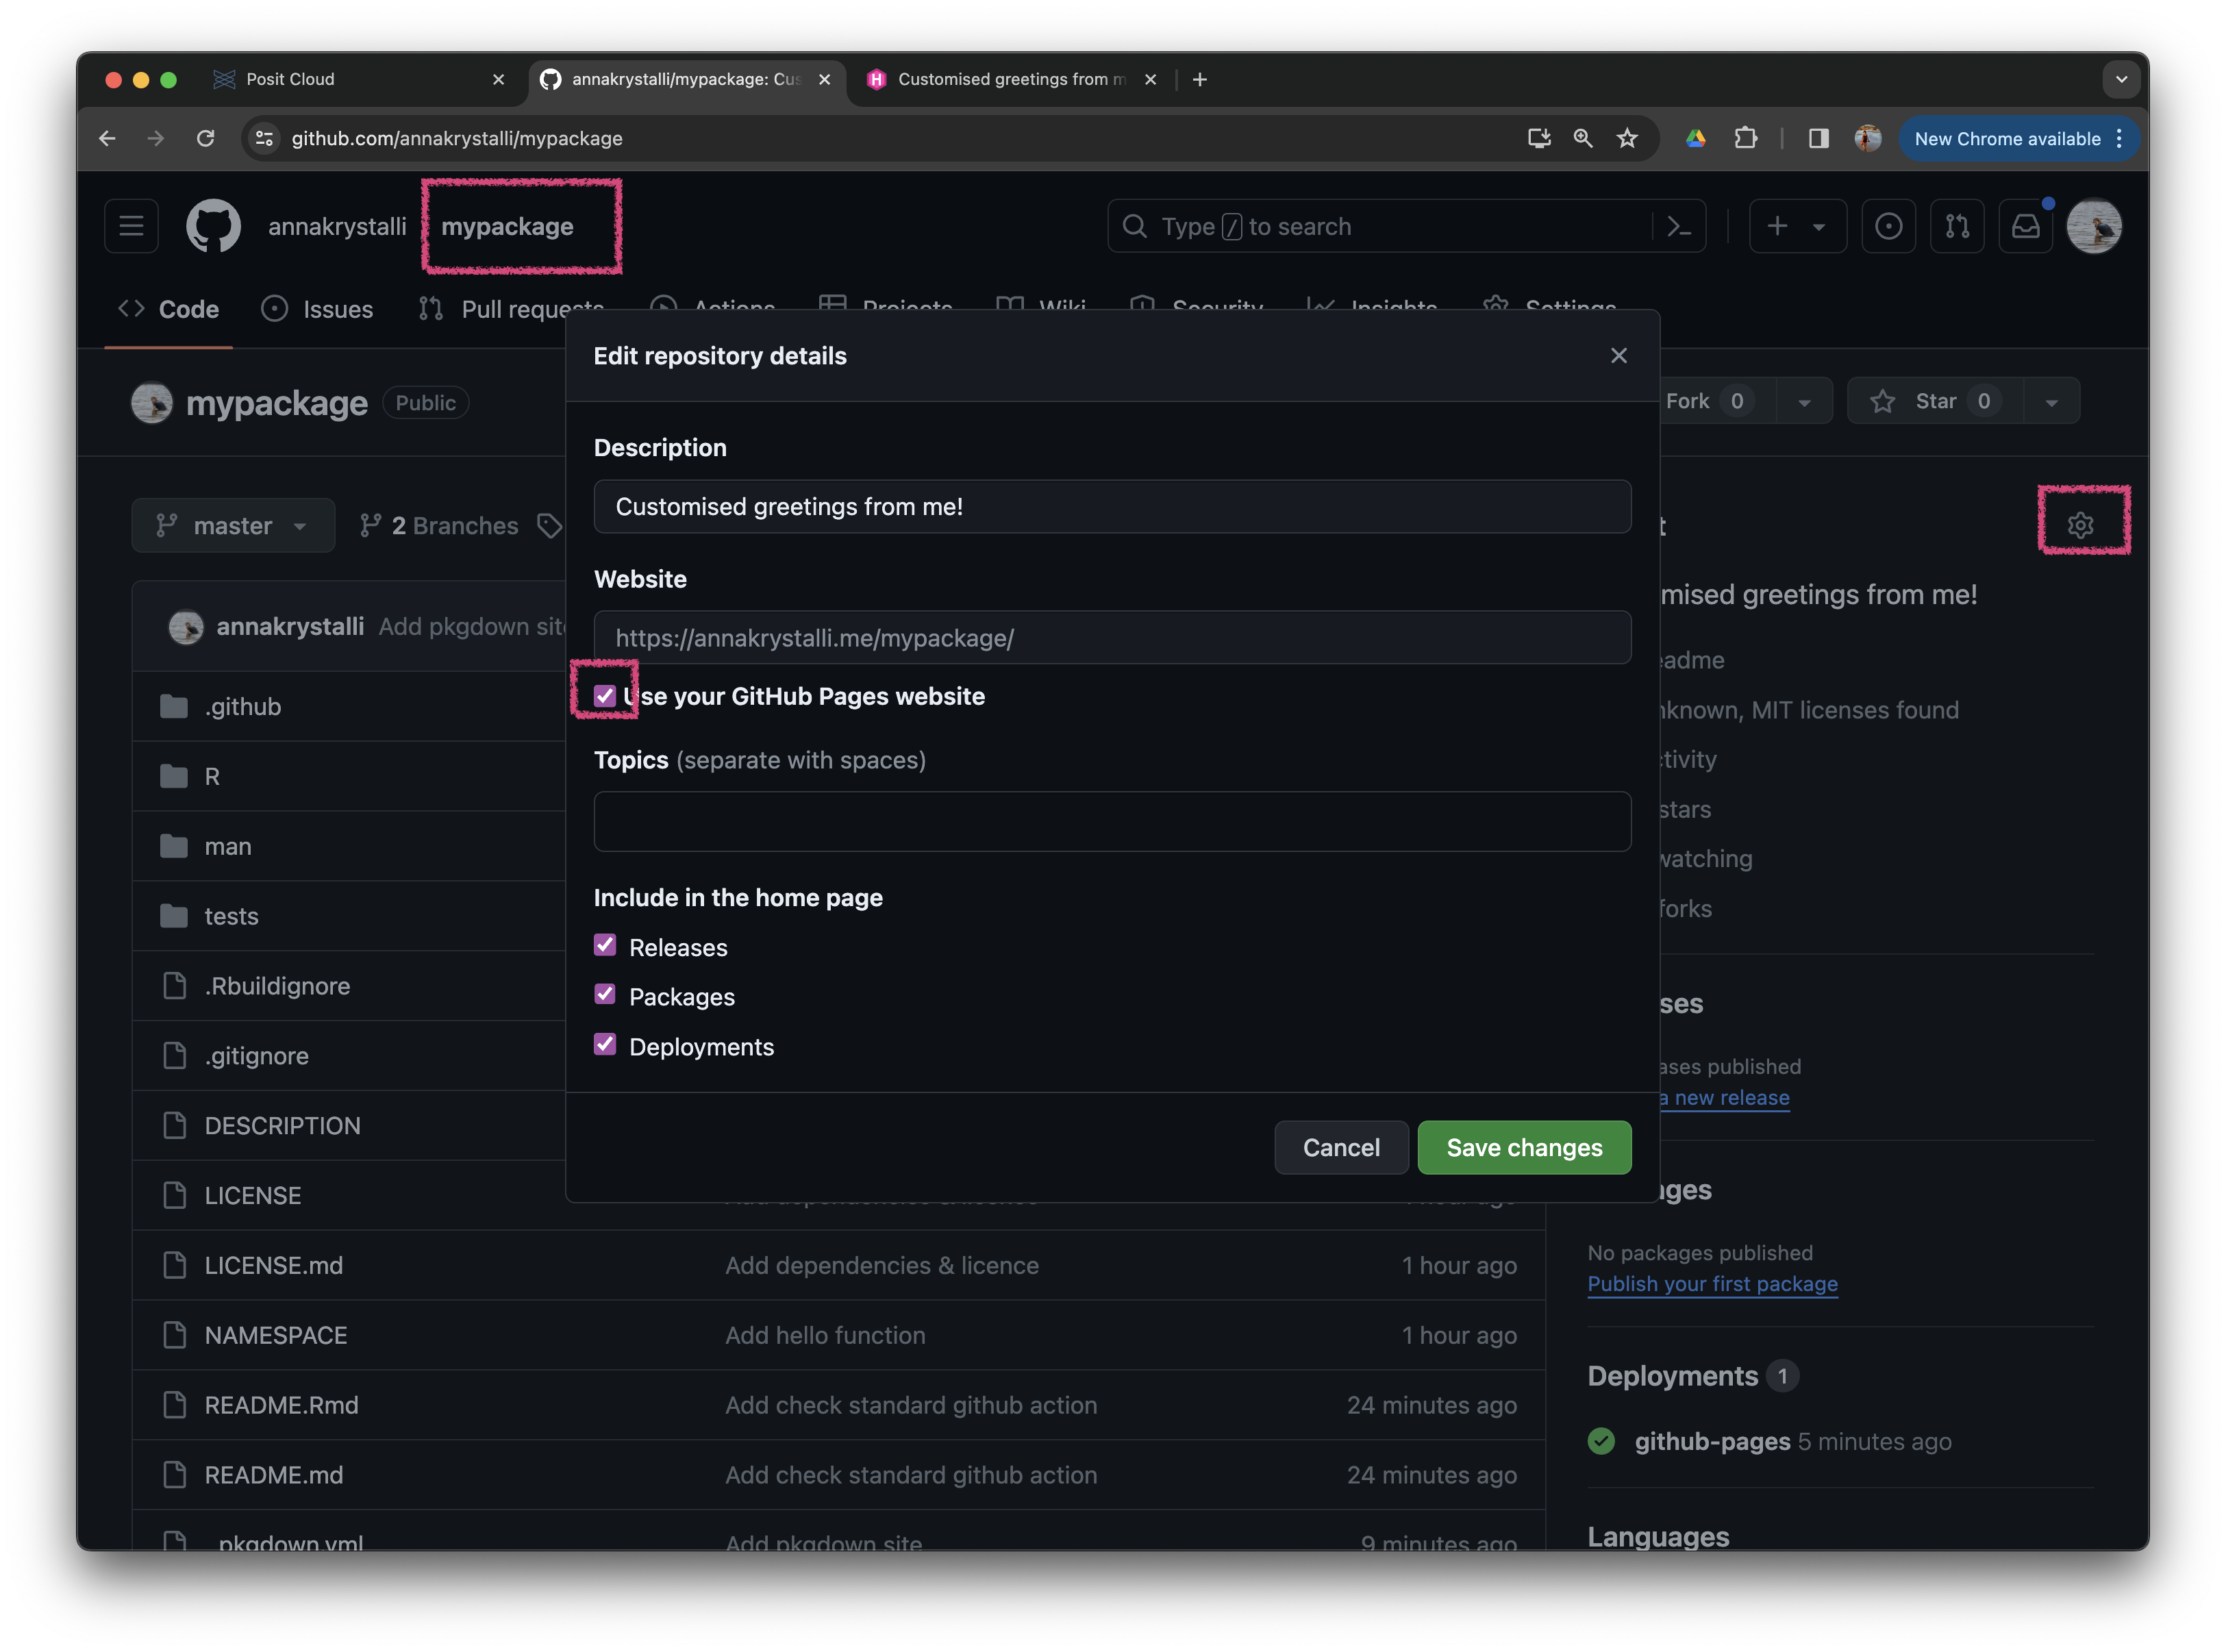This screenshot has width=2226, height=1652.
Task: Open the GitHub hamburger navigation menu
Action: pyautogui.click(x=131, y=226)
